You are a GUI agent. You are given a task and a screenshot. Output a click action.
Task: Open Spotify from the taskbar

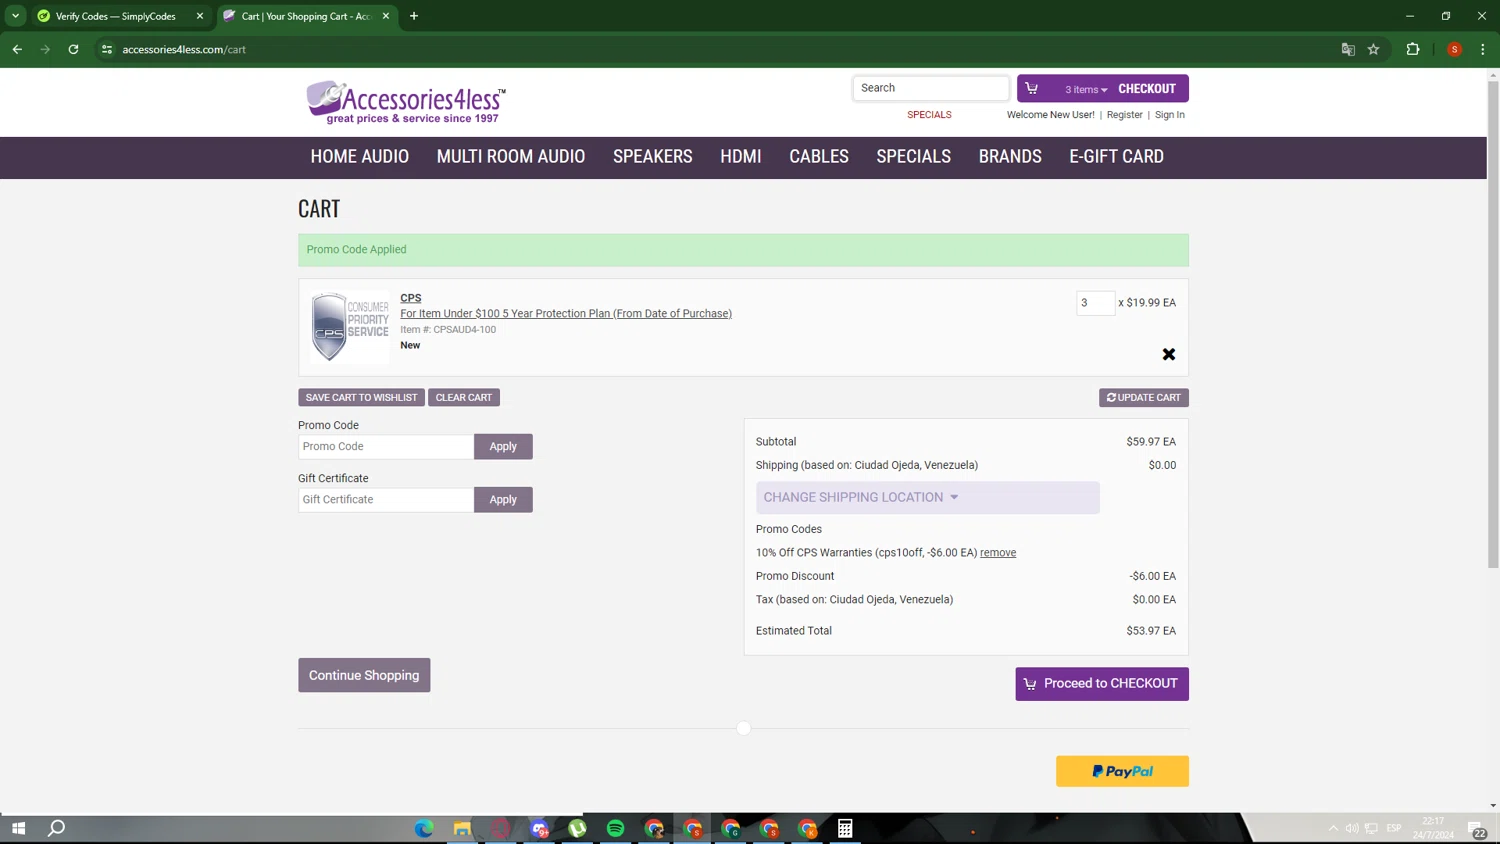[x=615, y=828]
